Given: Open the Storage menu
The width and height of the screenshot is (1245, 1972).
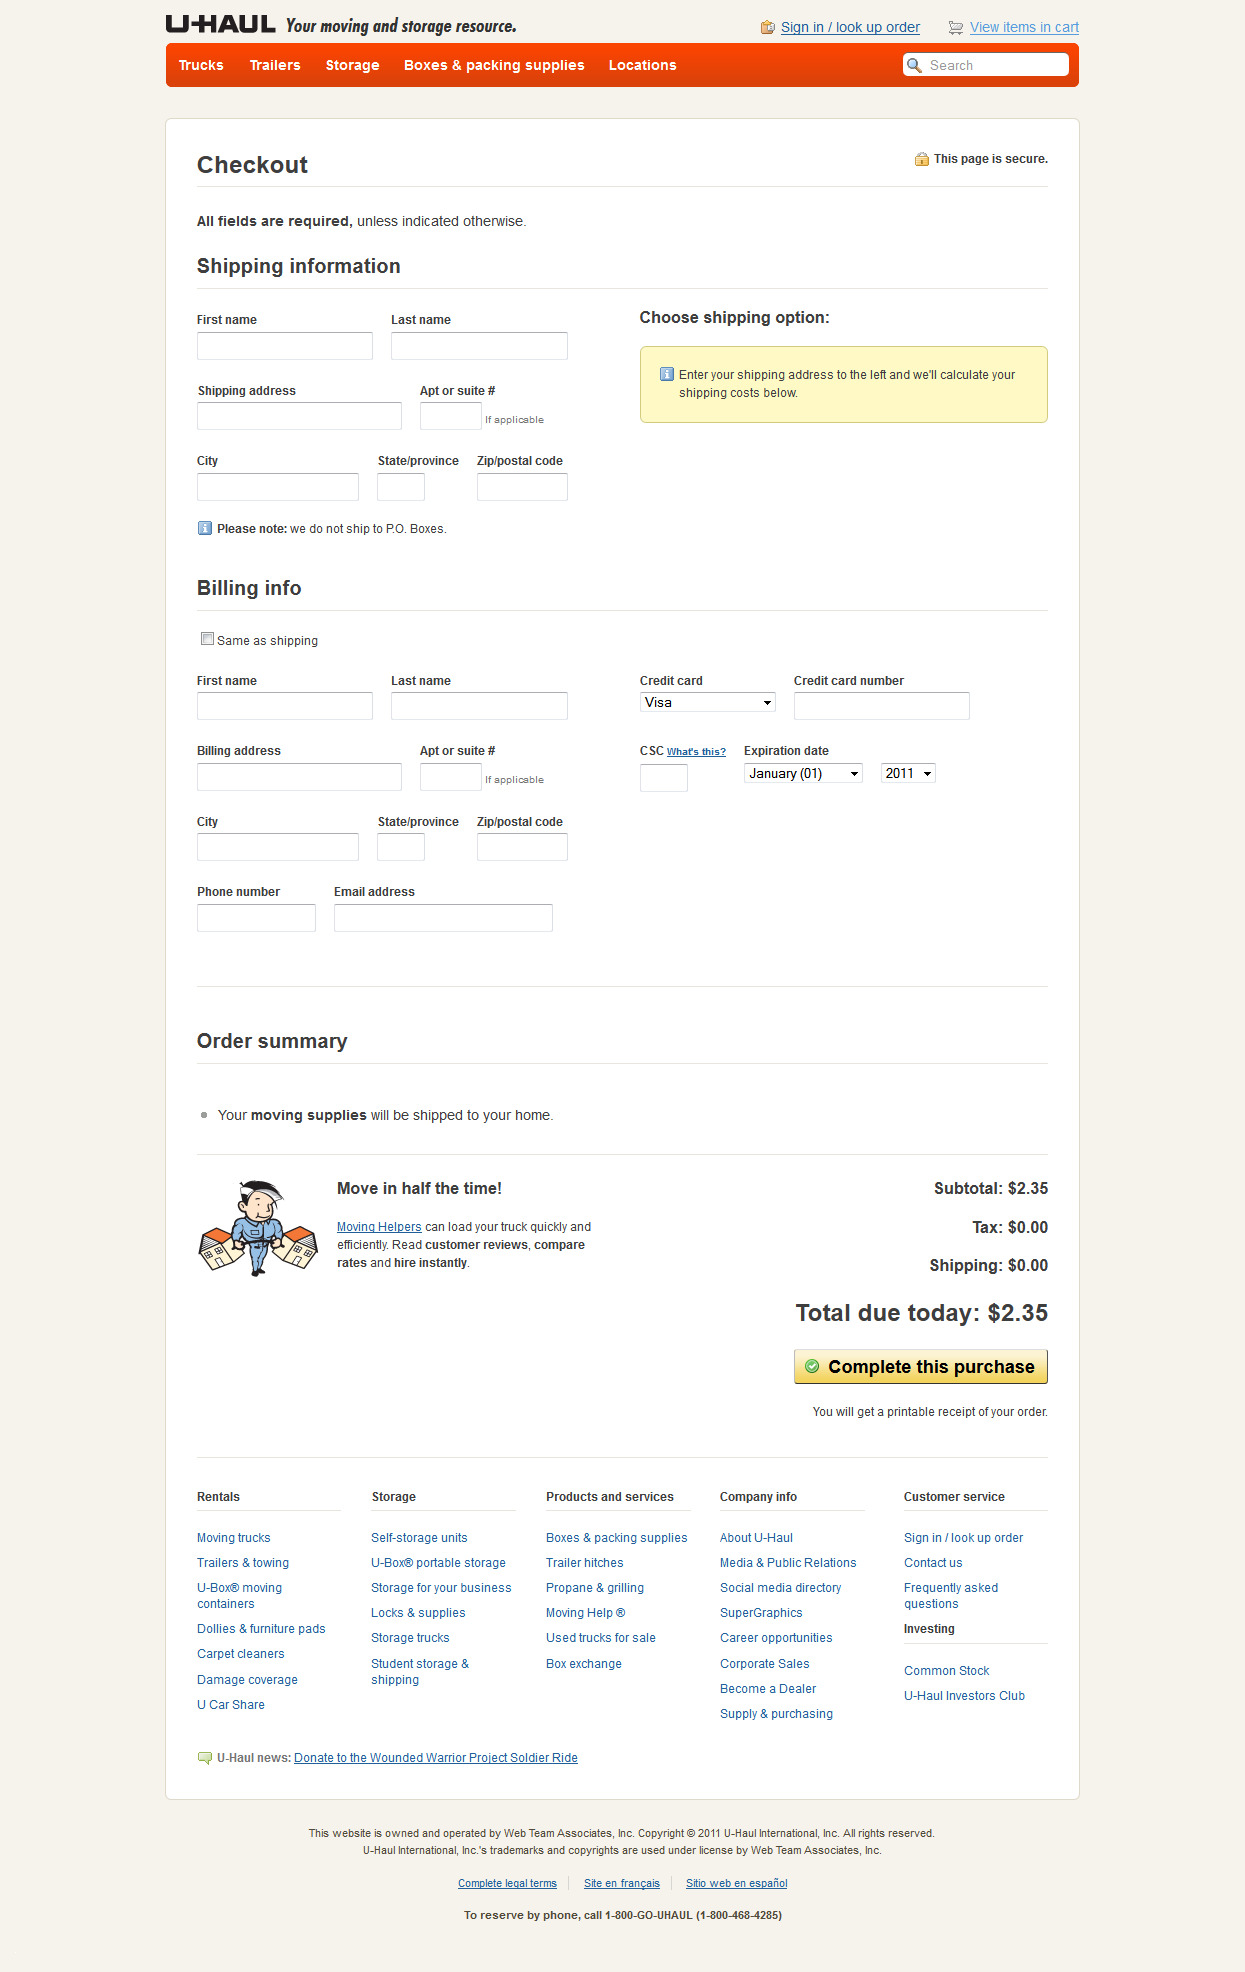Looking at the screenshot, I should tap(352, 65).
